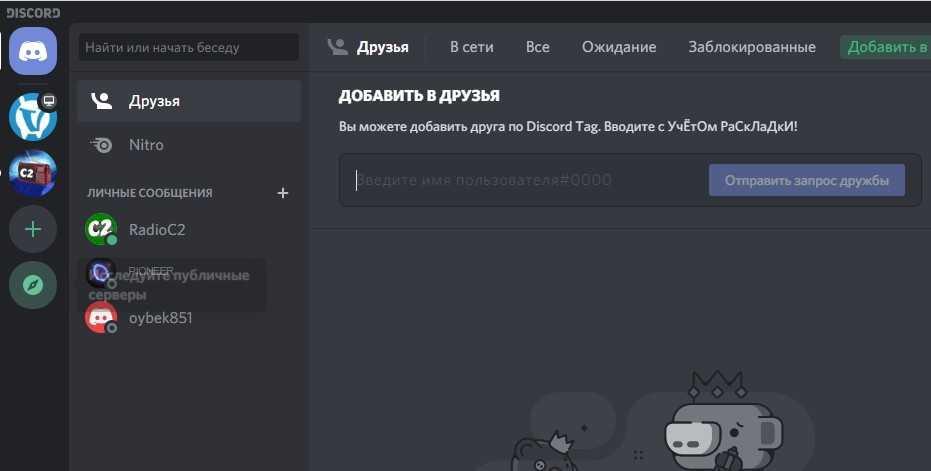
Task: Open Nitro in the sidebar
Action: click(x=189, y=145)
